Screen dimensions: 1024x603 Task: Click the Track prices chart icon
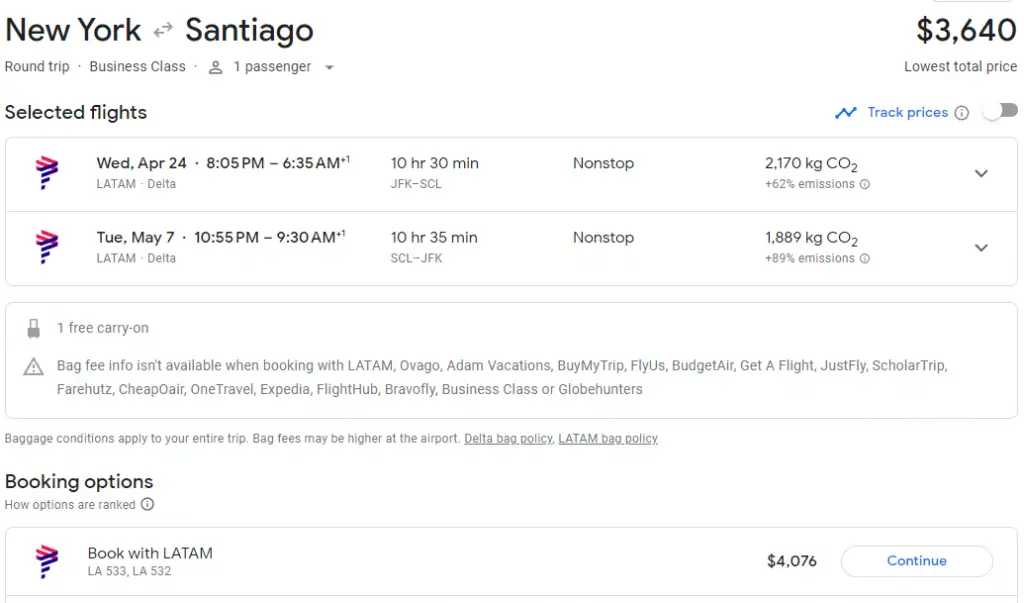click(846, 113)
